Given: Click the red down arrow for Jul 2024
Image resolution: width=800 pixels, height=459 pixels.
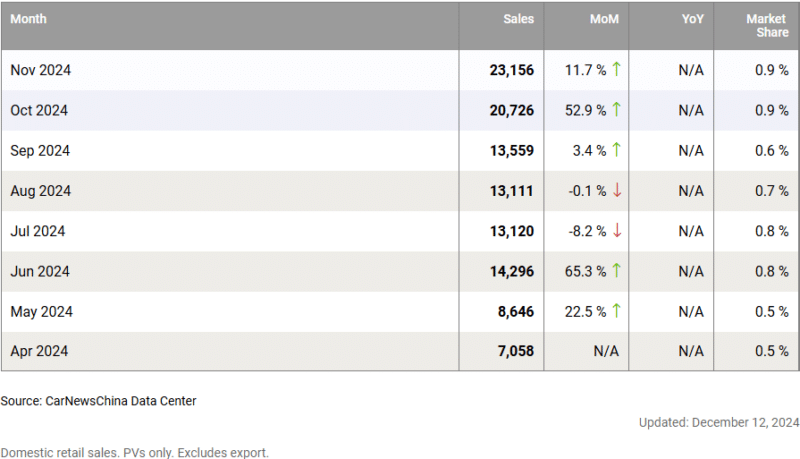Looking at the screenshot, I should coord(617,231).
